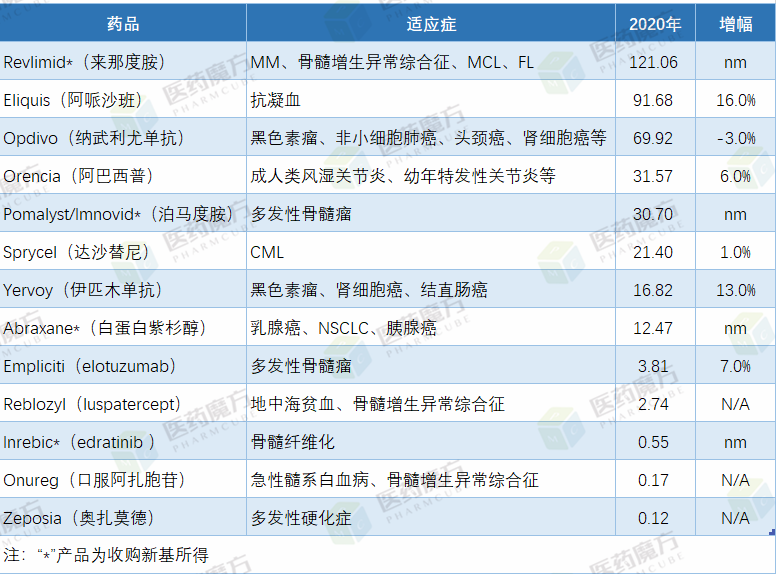Click the Inrebic (edratinib) cell

click(80, 442)
